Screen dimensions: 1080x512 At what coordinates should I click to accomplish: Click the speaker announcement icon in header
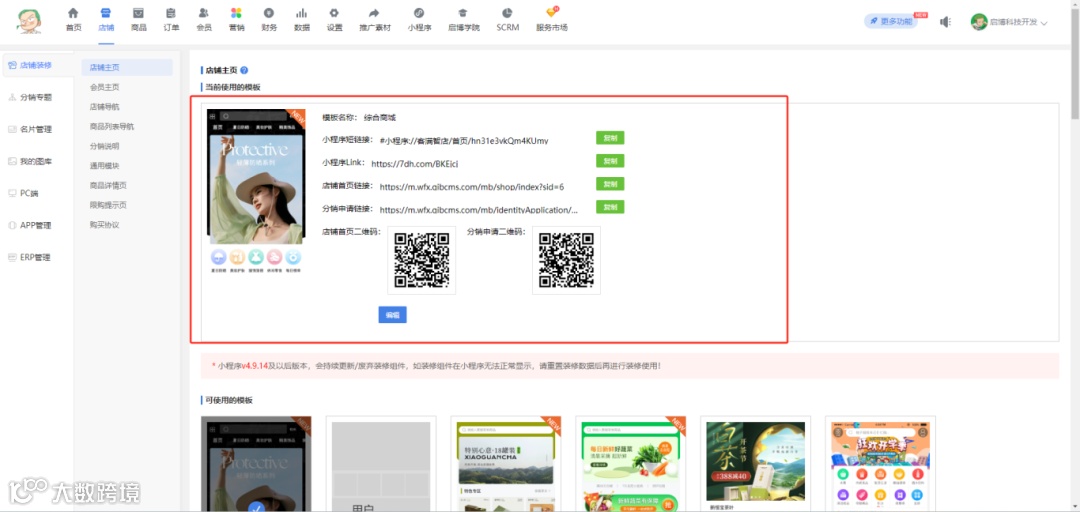point(945,22)
